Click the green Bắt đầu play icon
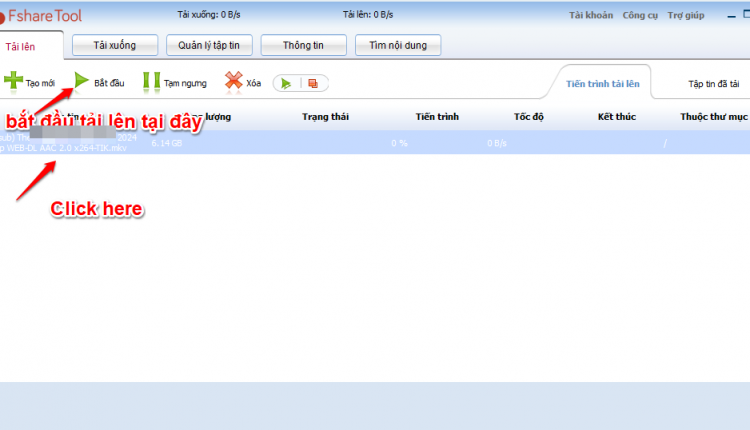Viewport: 750px width, 430px height. (82, 81)
